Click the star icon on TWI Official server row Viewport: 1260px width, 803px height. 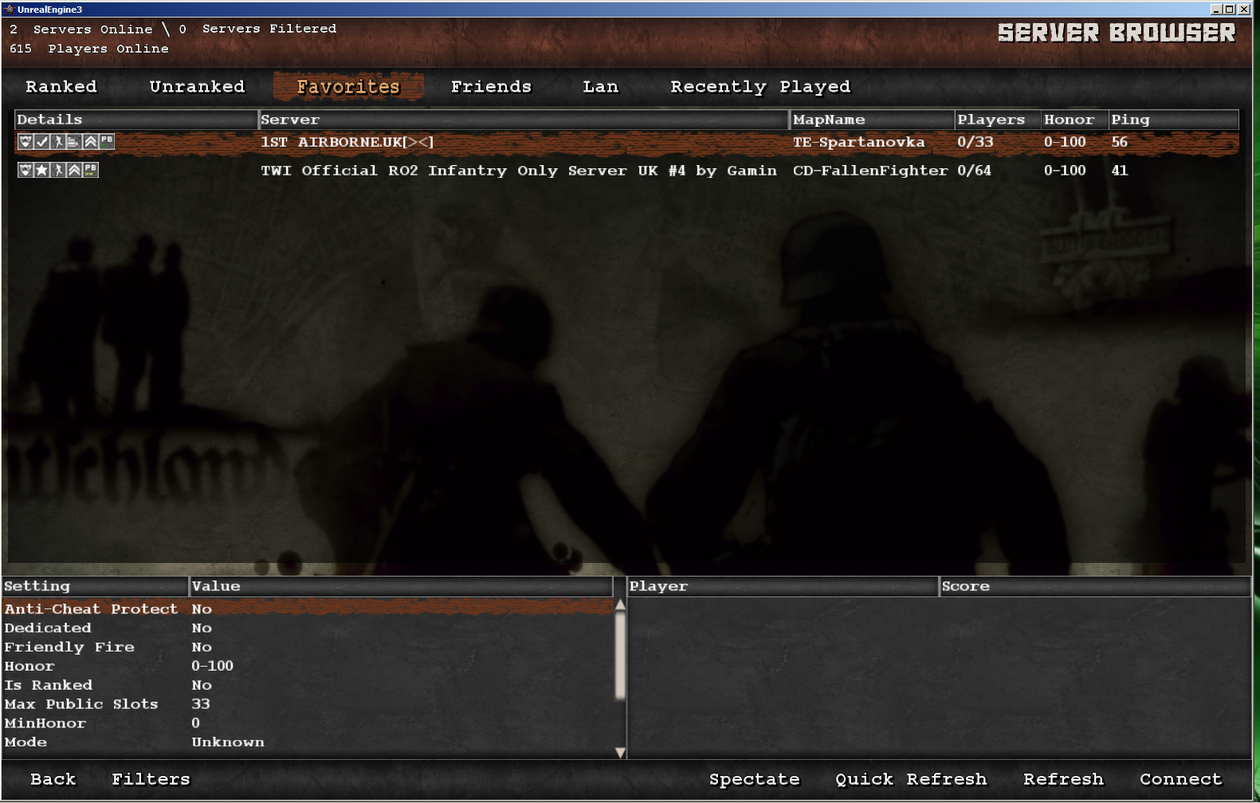point(41,171)
